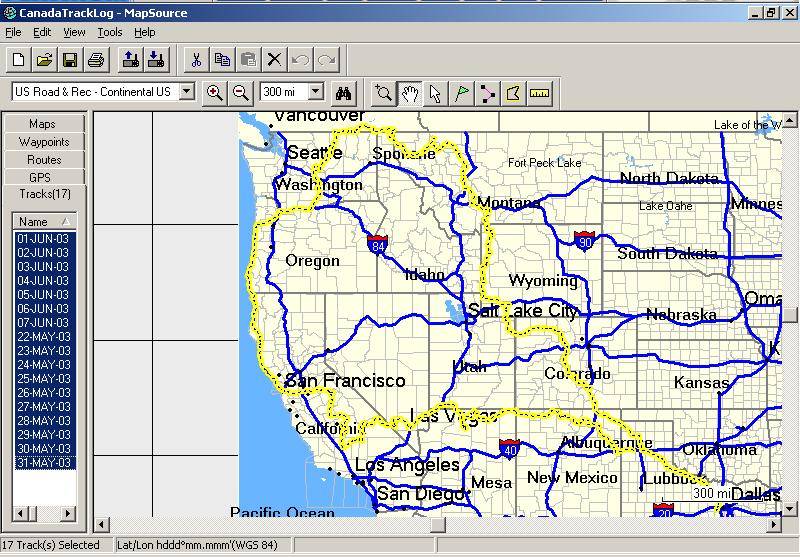This screenshot has height=557, width=800.
Task: Select the Waypoint flag tool
Action: point(462,93)
